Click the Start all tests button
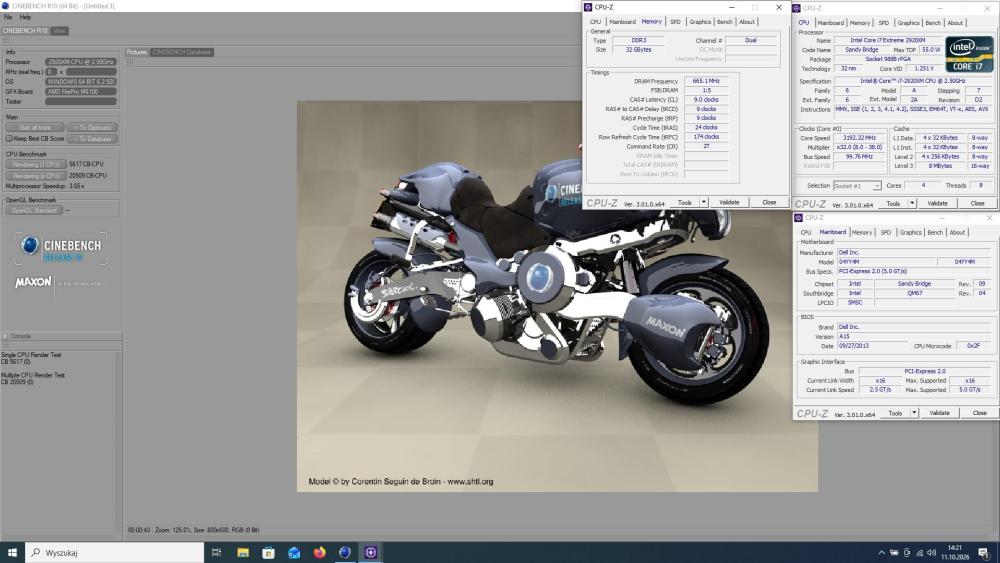This screenshot has width=1000, height=563. [x=35, y=128]
